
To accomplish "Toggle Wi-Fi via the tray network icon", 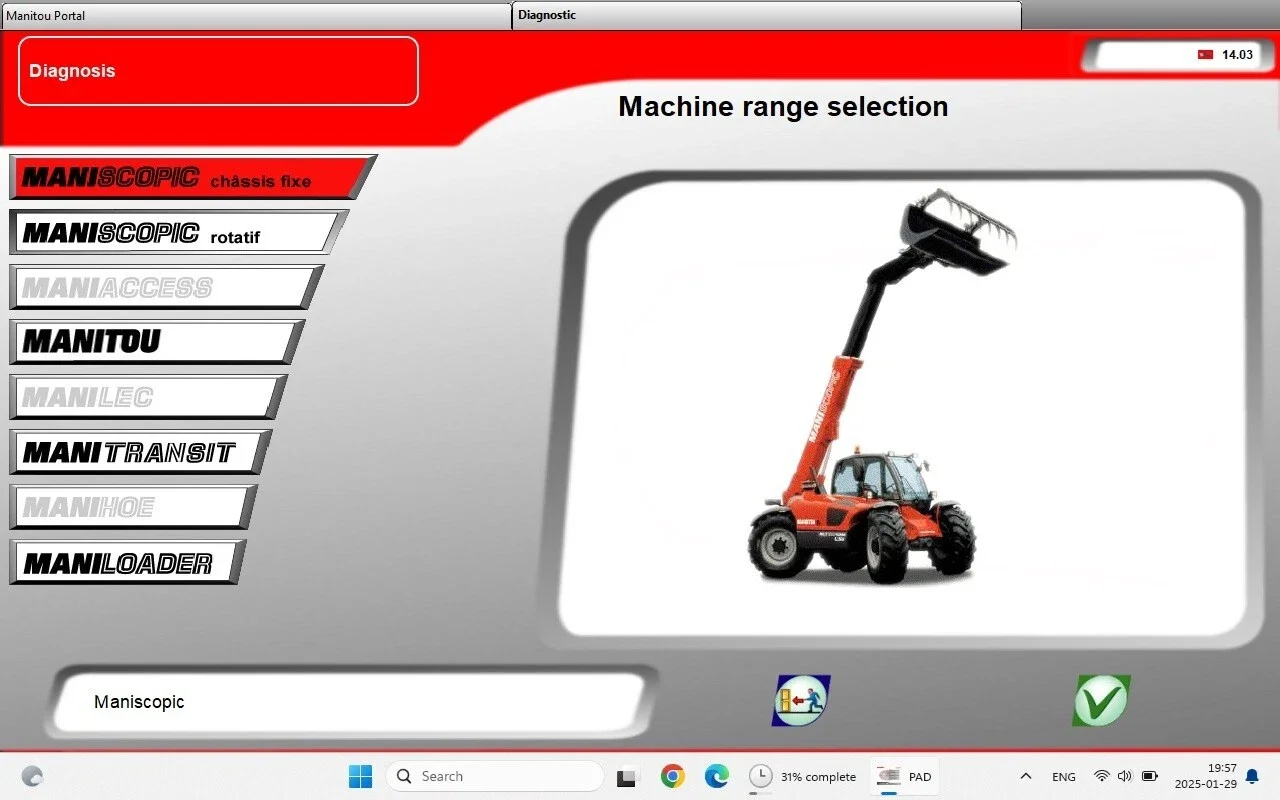I will (1101, 776).
